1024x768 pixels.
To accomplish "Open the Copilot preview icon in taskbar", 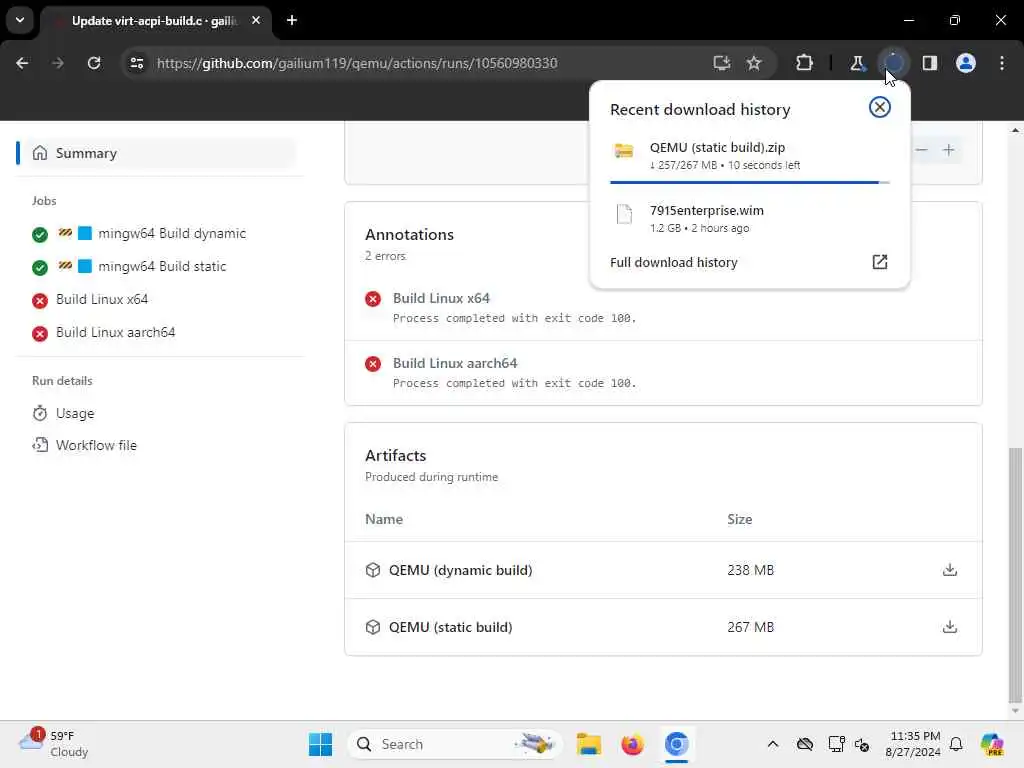I will point(991,744).
